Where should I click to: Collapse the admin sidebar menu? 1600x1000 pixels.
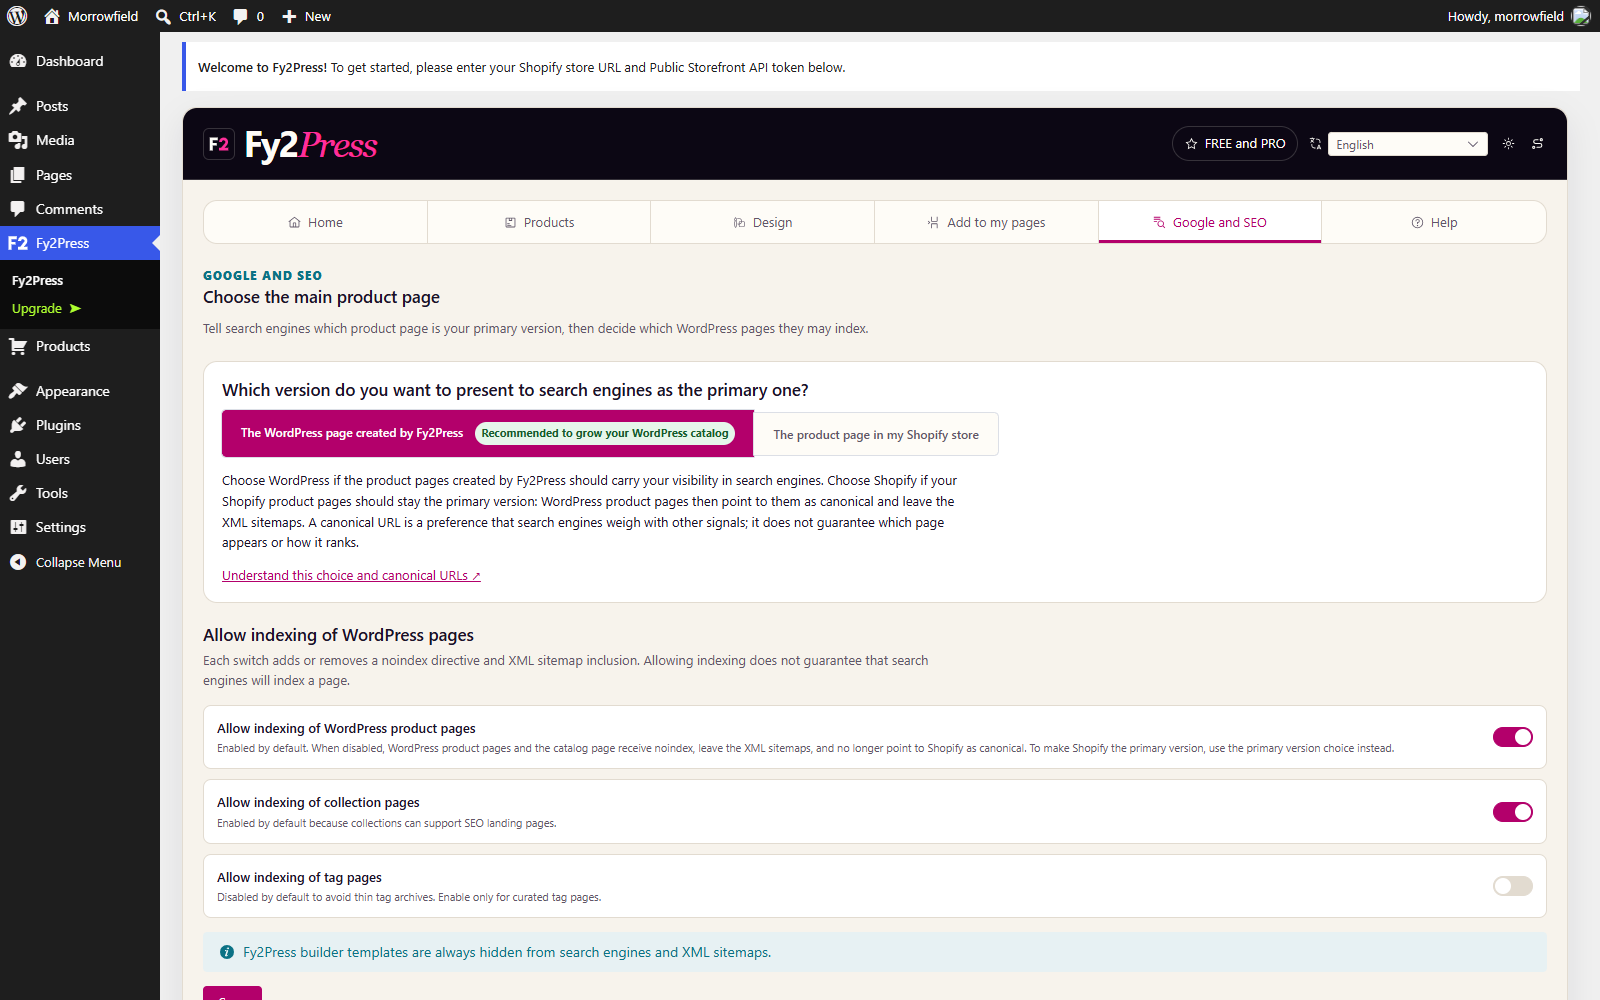[80, 562]
